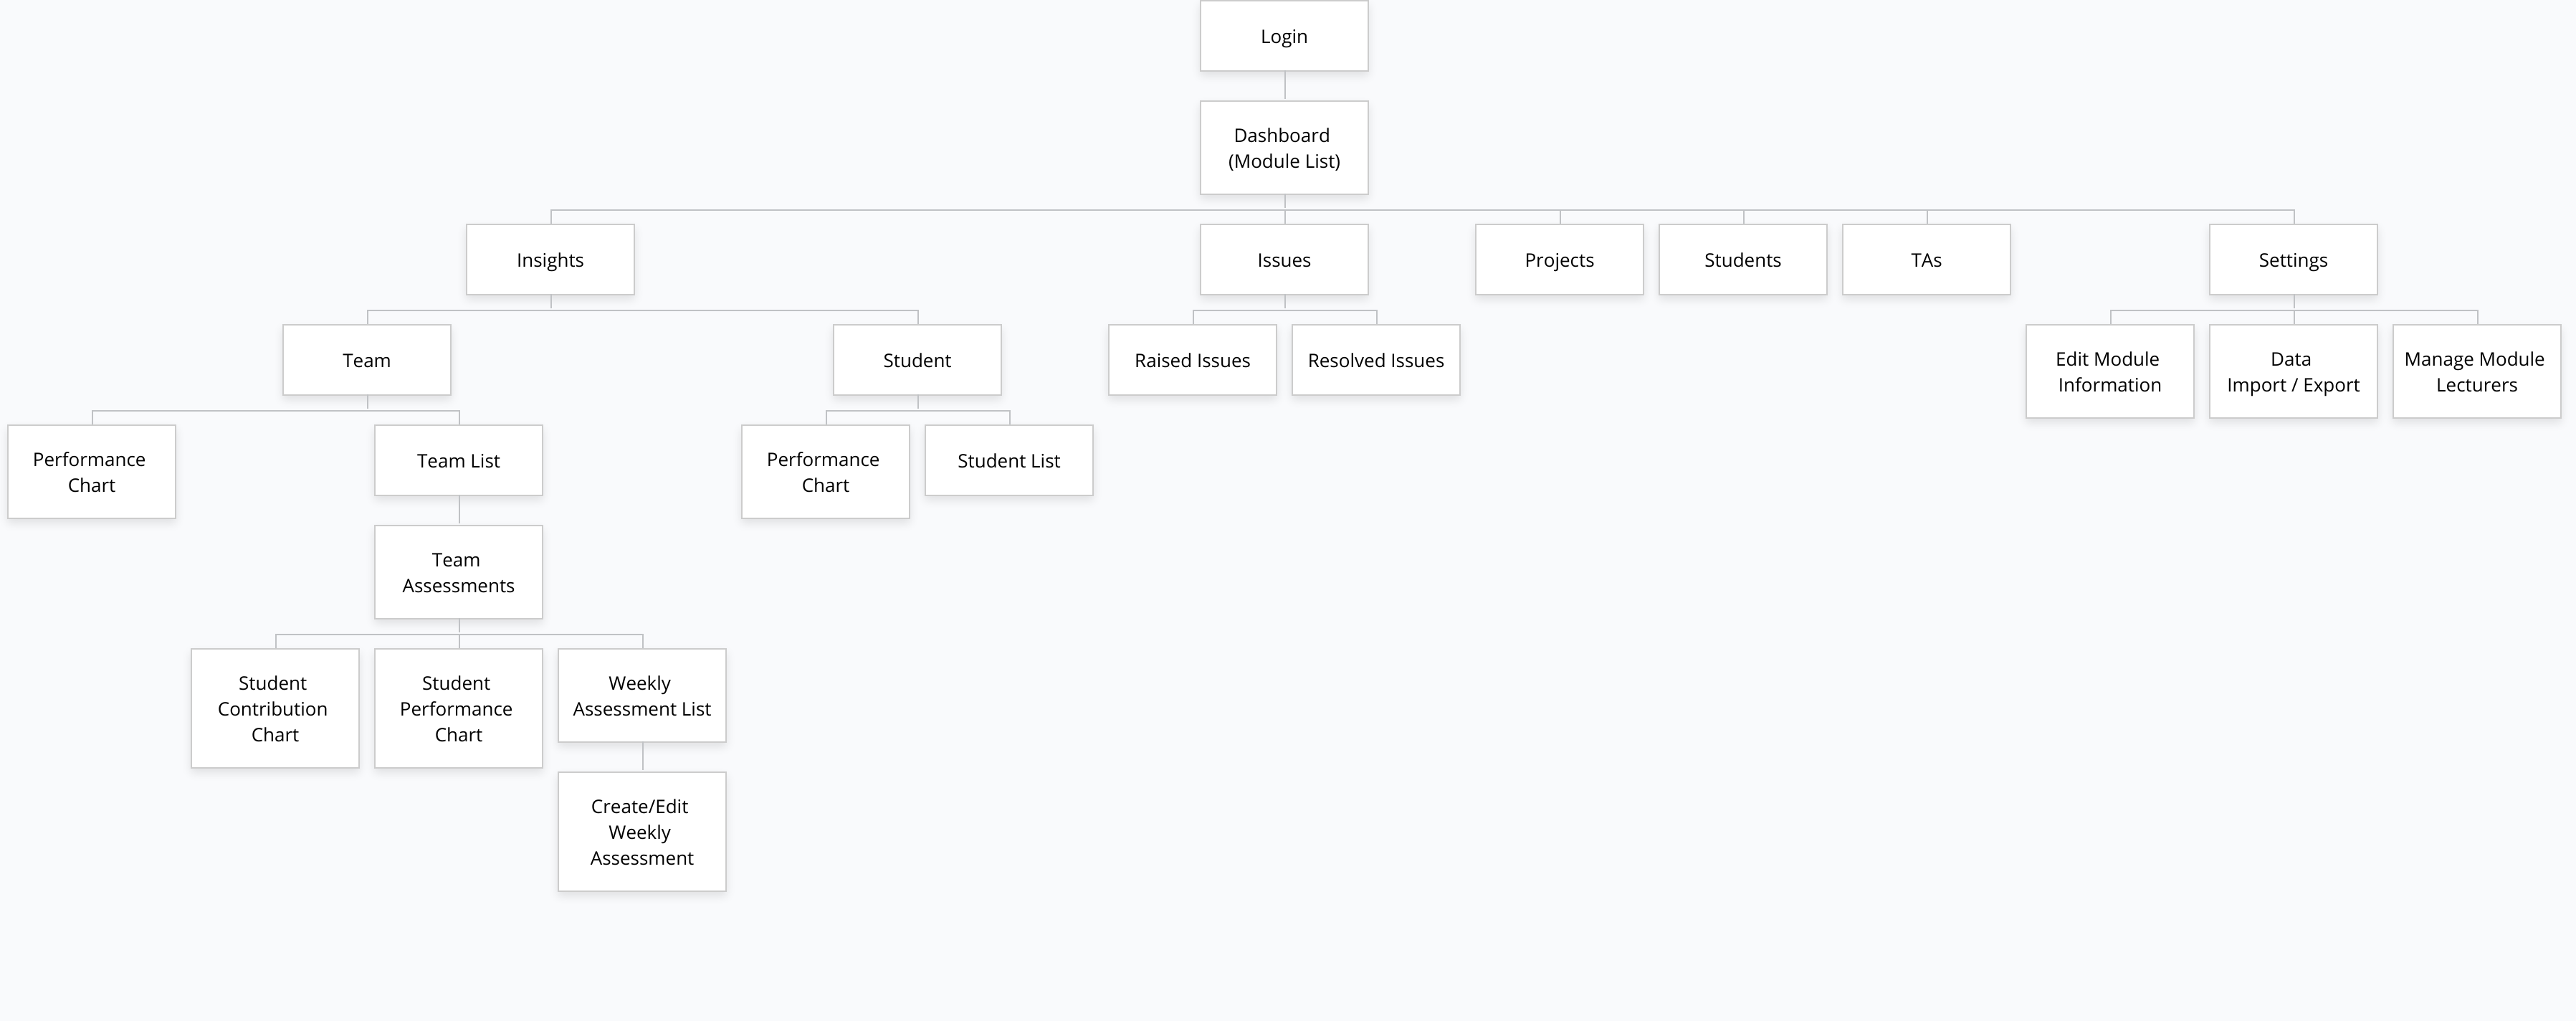2576x1021 pixels.
Task: Select the Insights node
Action: click(550, 260)
